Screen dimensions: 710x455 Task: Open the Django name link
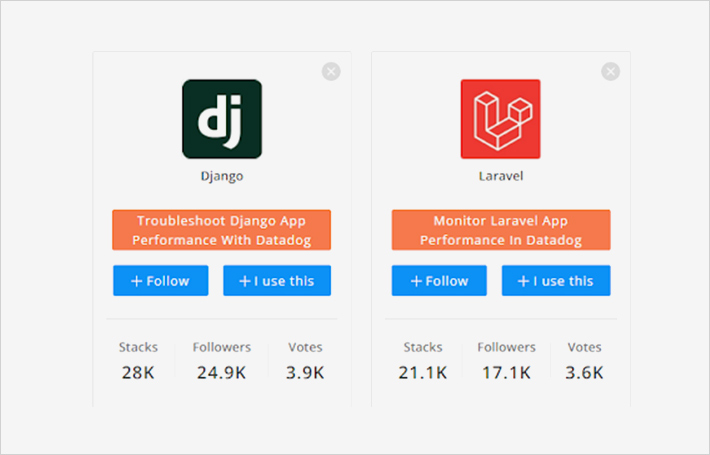[x=222, y=176]
